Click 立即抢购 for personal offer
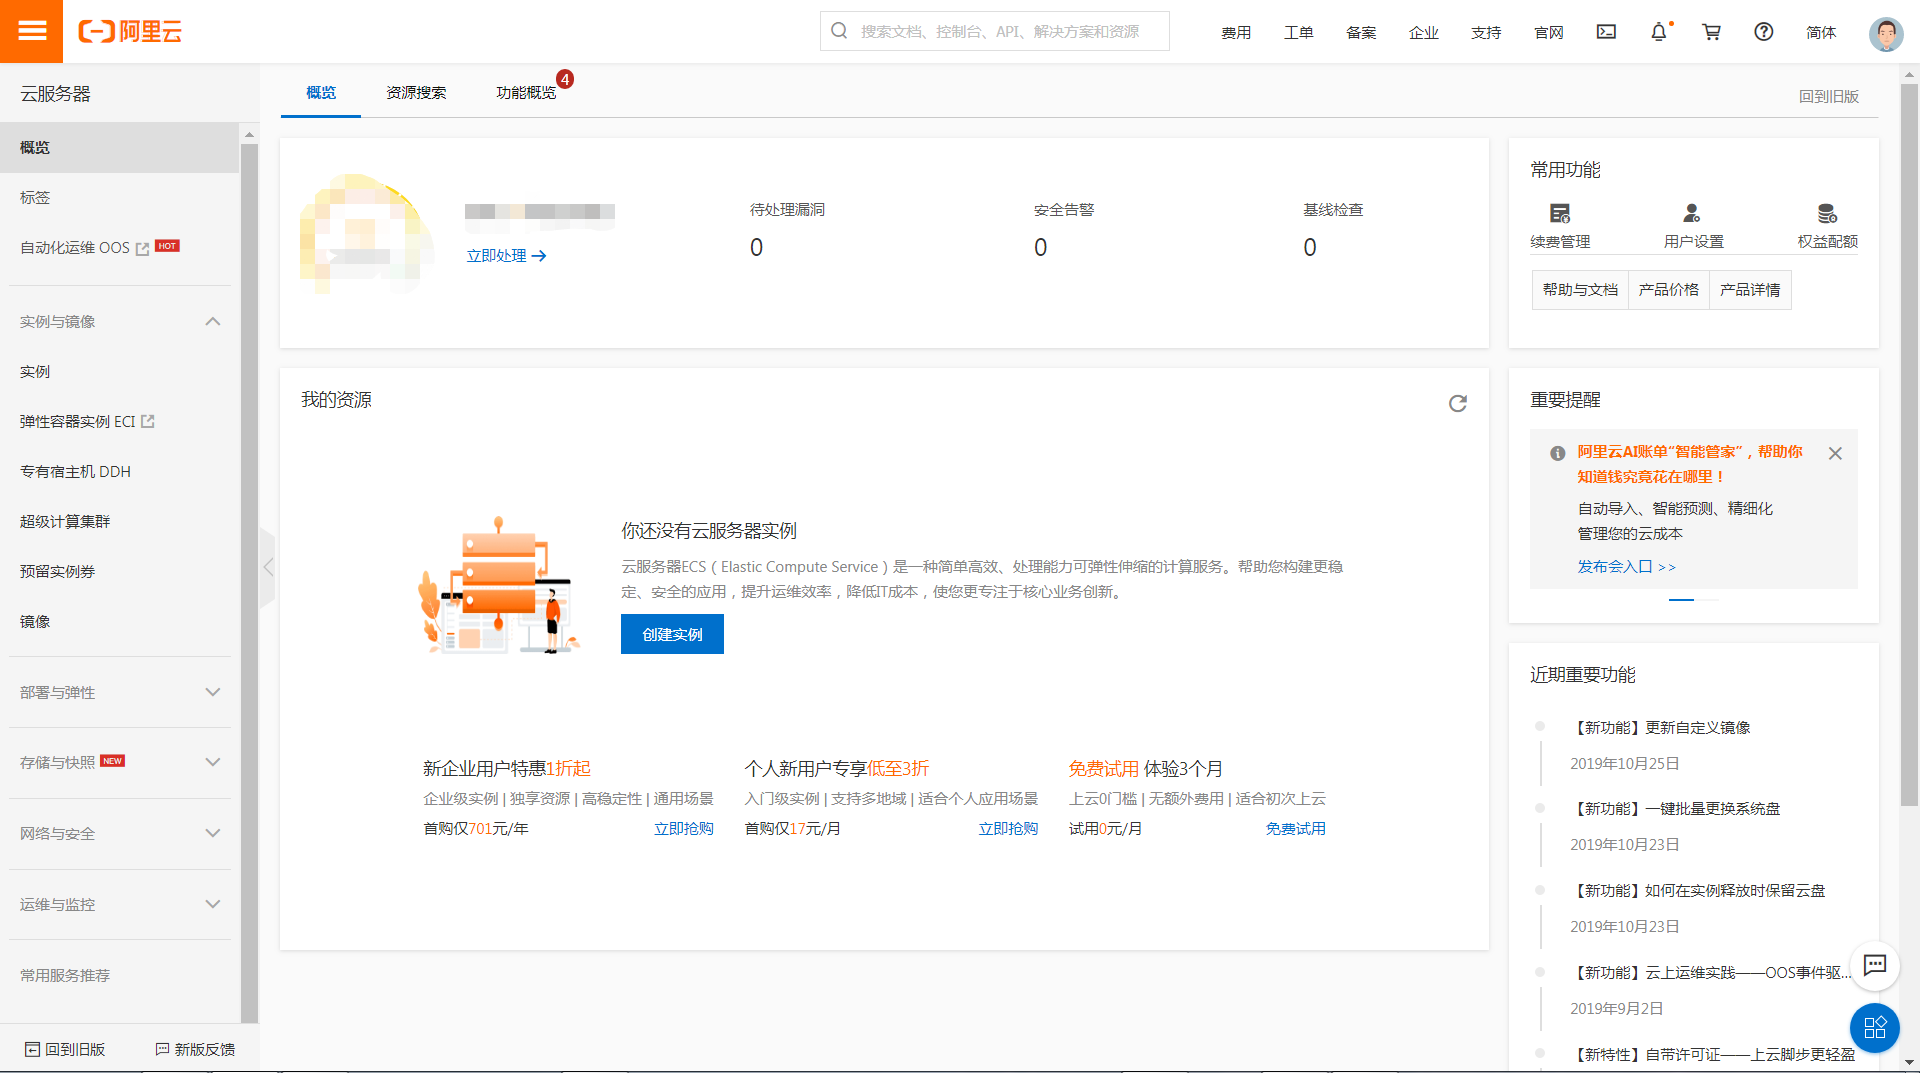1920x1073 pixels. [1008, 829]
